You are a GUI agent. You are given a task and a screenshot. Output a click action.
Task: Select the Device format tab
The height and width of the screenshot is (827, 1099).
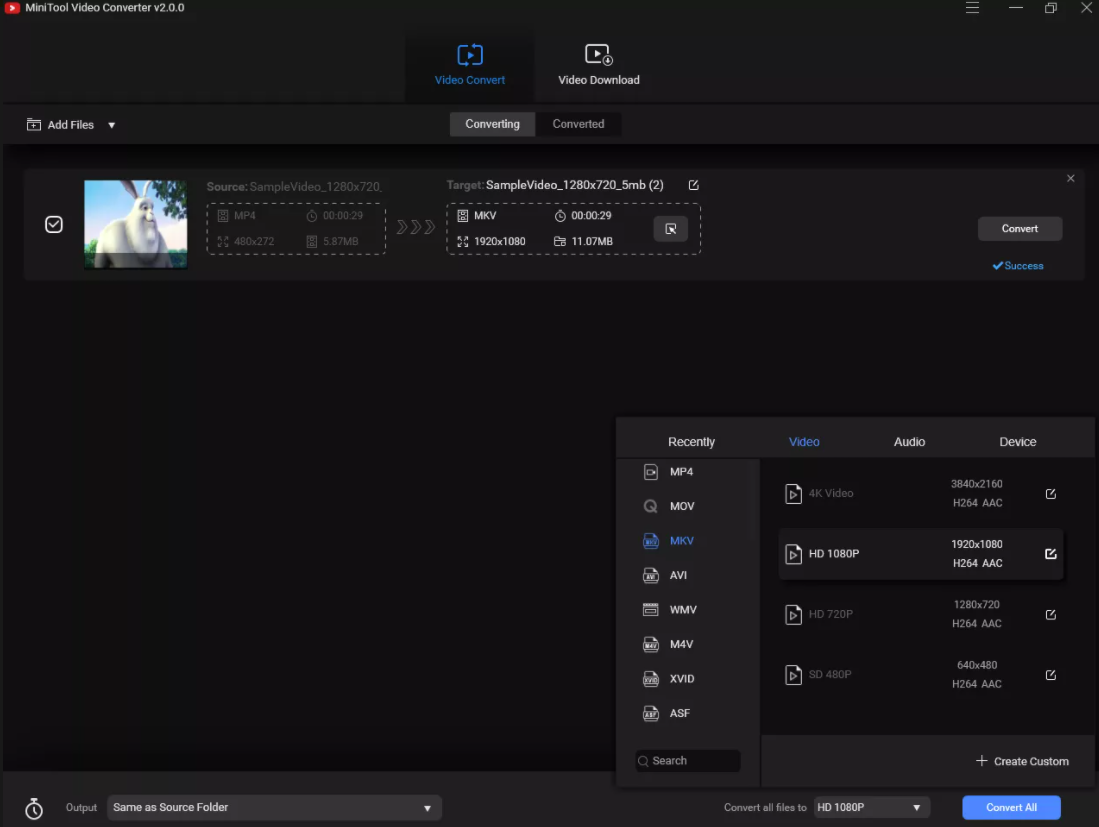(x=1017, y=442)
